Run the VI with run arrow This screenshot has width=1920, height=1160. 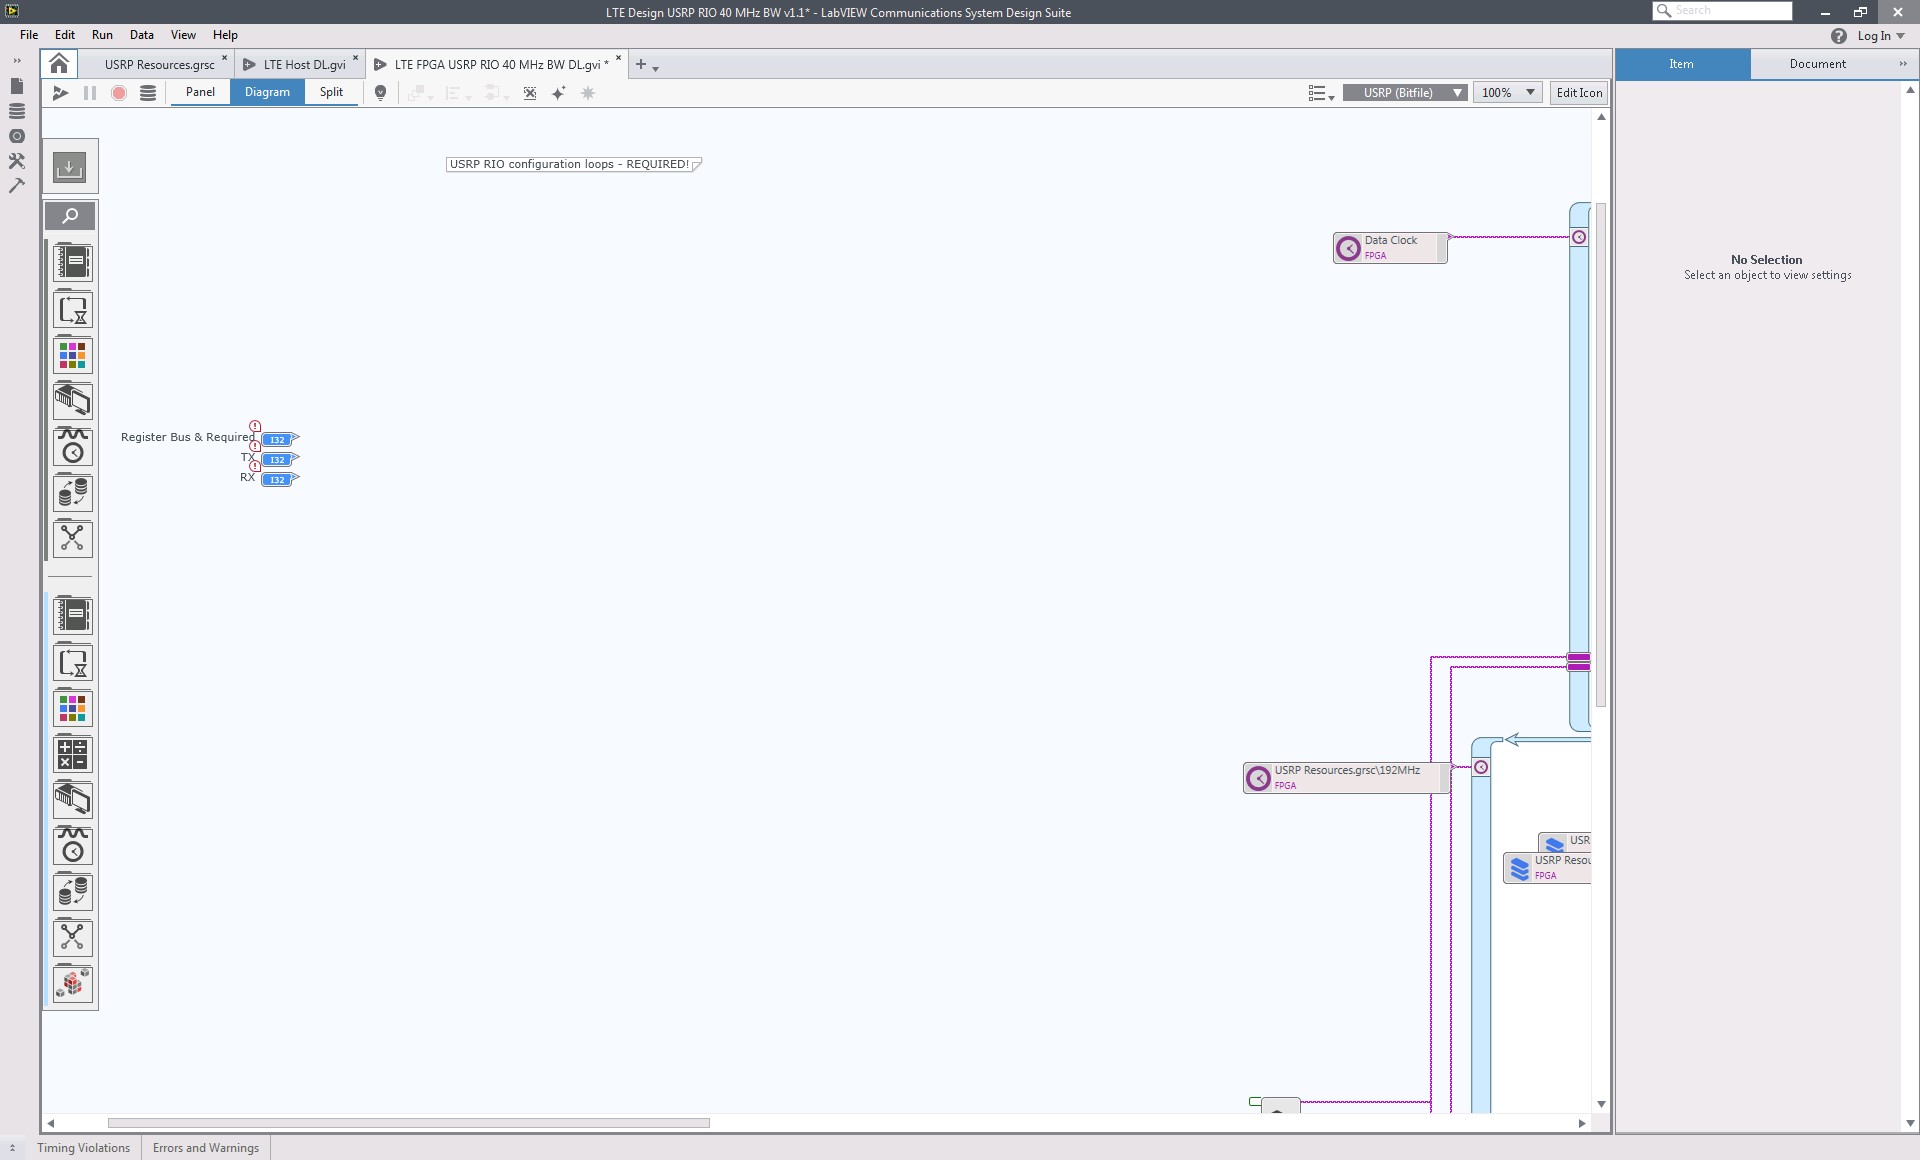point(61,93)
